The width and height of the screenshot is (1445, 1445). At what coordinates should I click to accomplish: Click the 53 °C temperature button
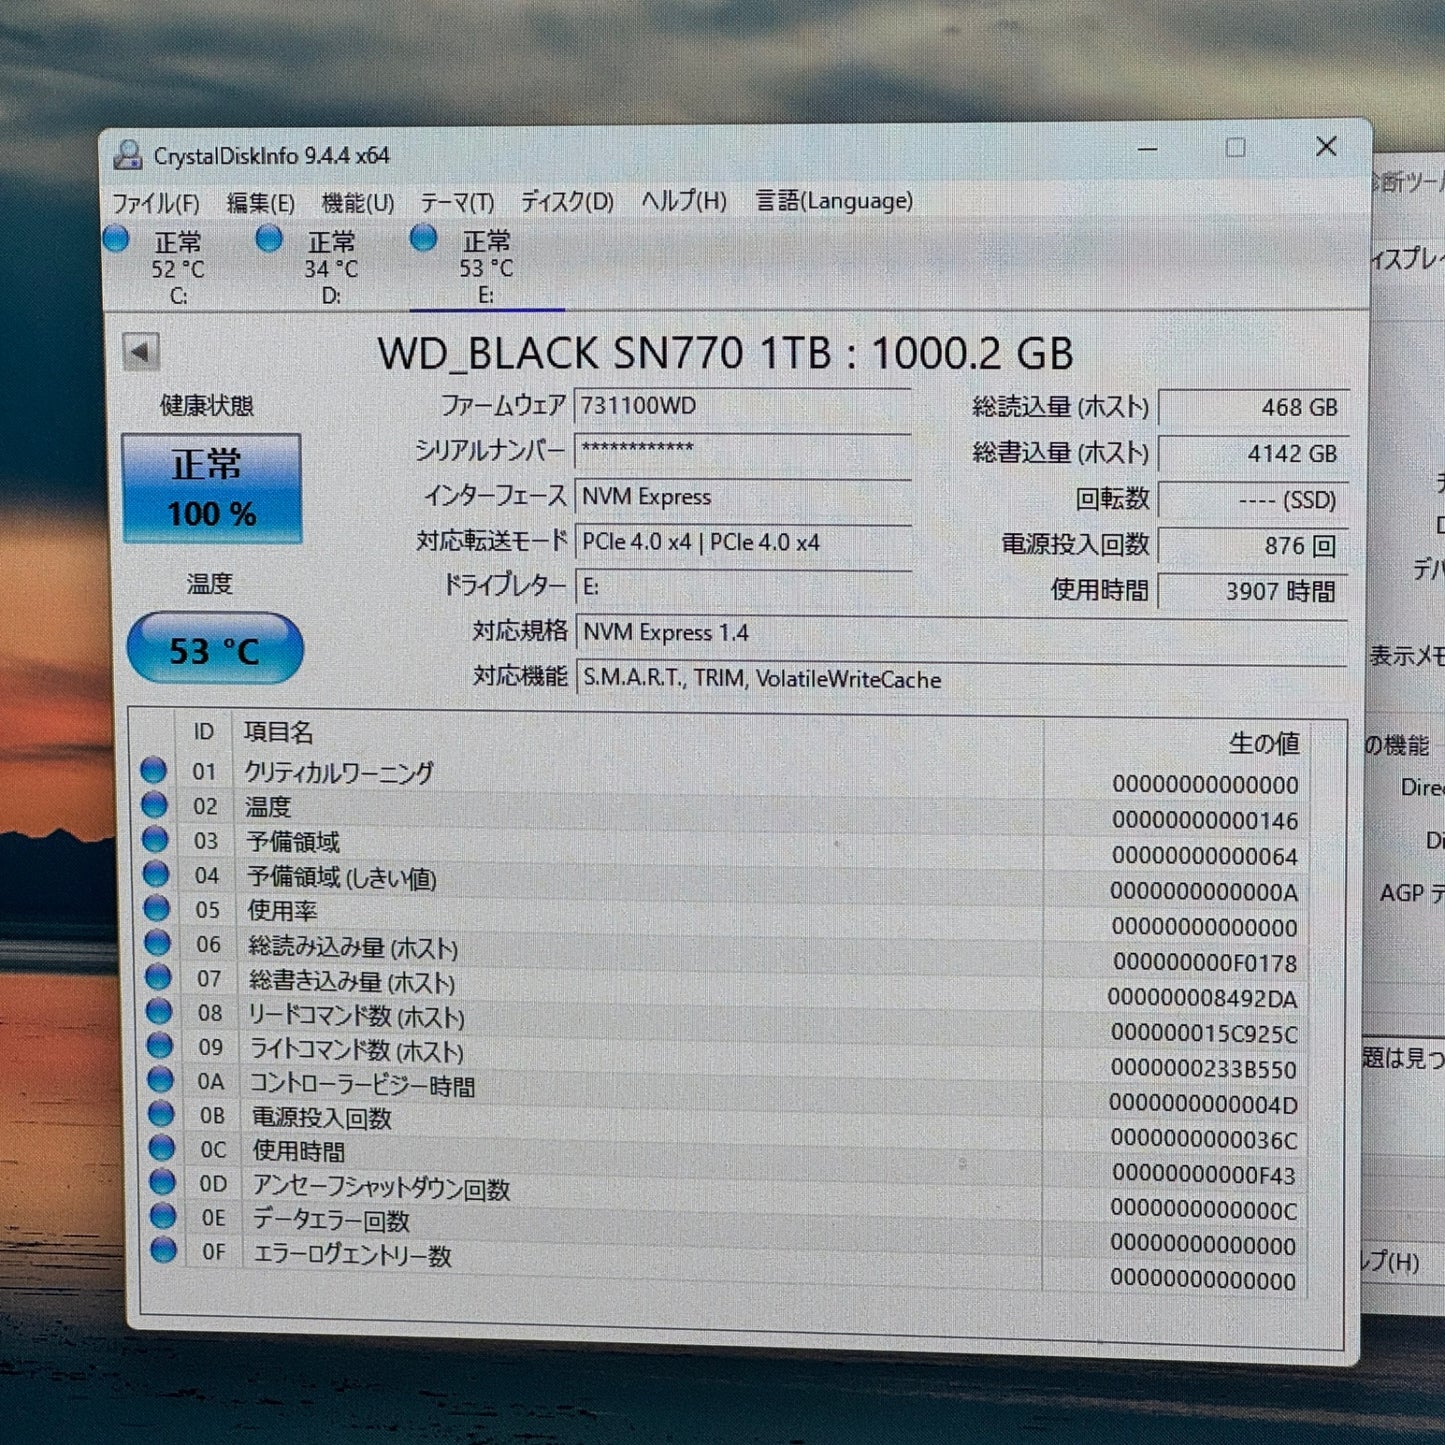215,650
